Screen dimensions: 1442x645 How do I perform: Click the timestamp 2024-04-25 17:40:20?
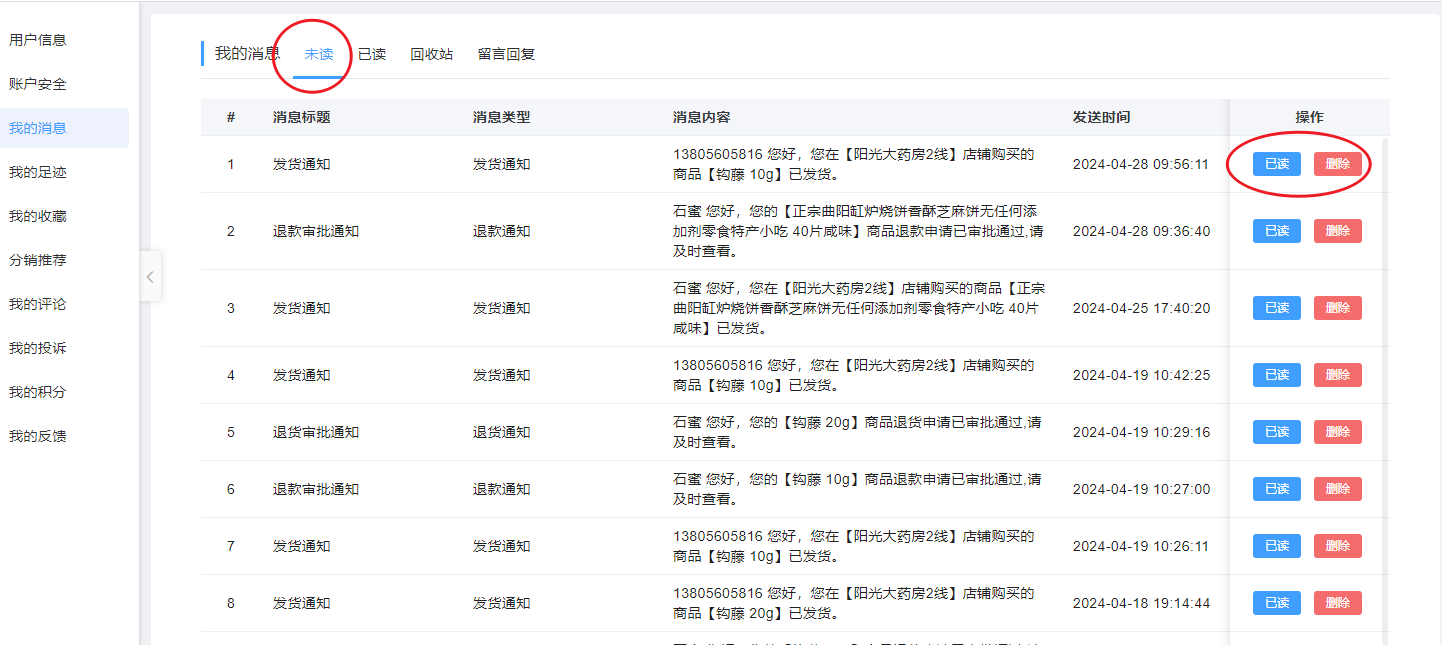1141,308
